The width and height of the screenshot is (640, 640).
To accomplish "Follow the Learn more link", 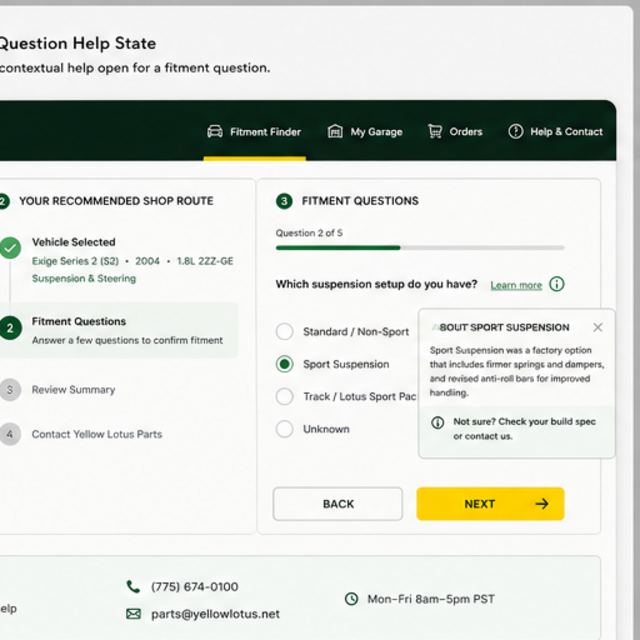I will (516, 285).
